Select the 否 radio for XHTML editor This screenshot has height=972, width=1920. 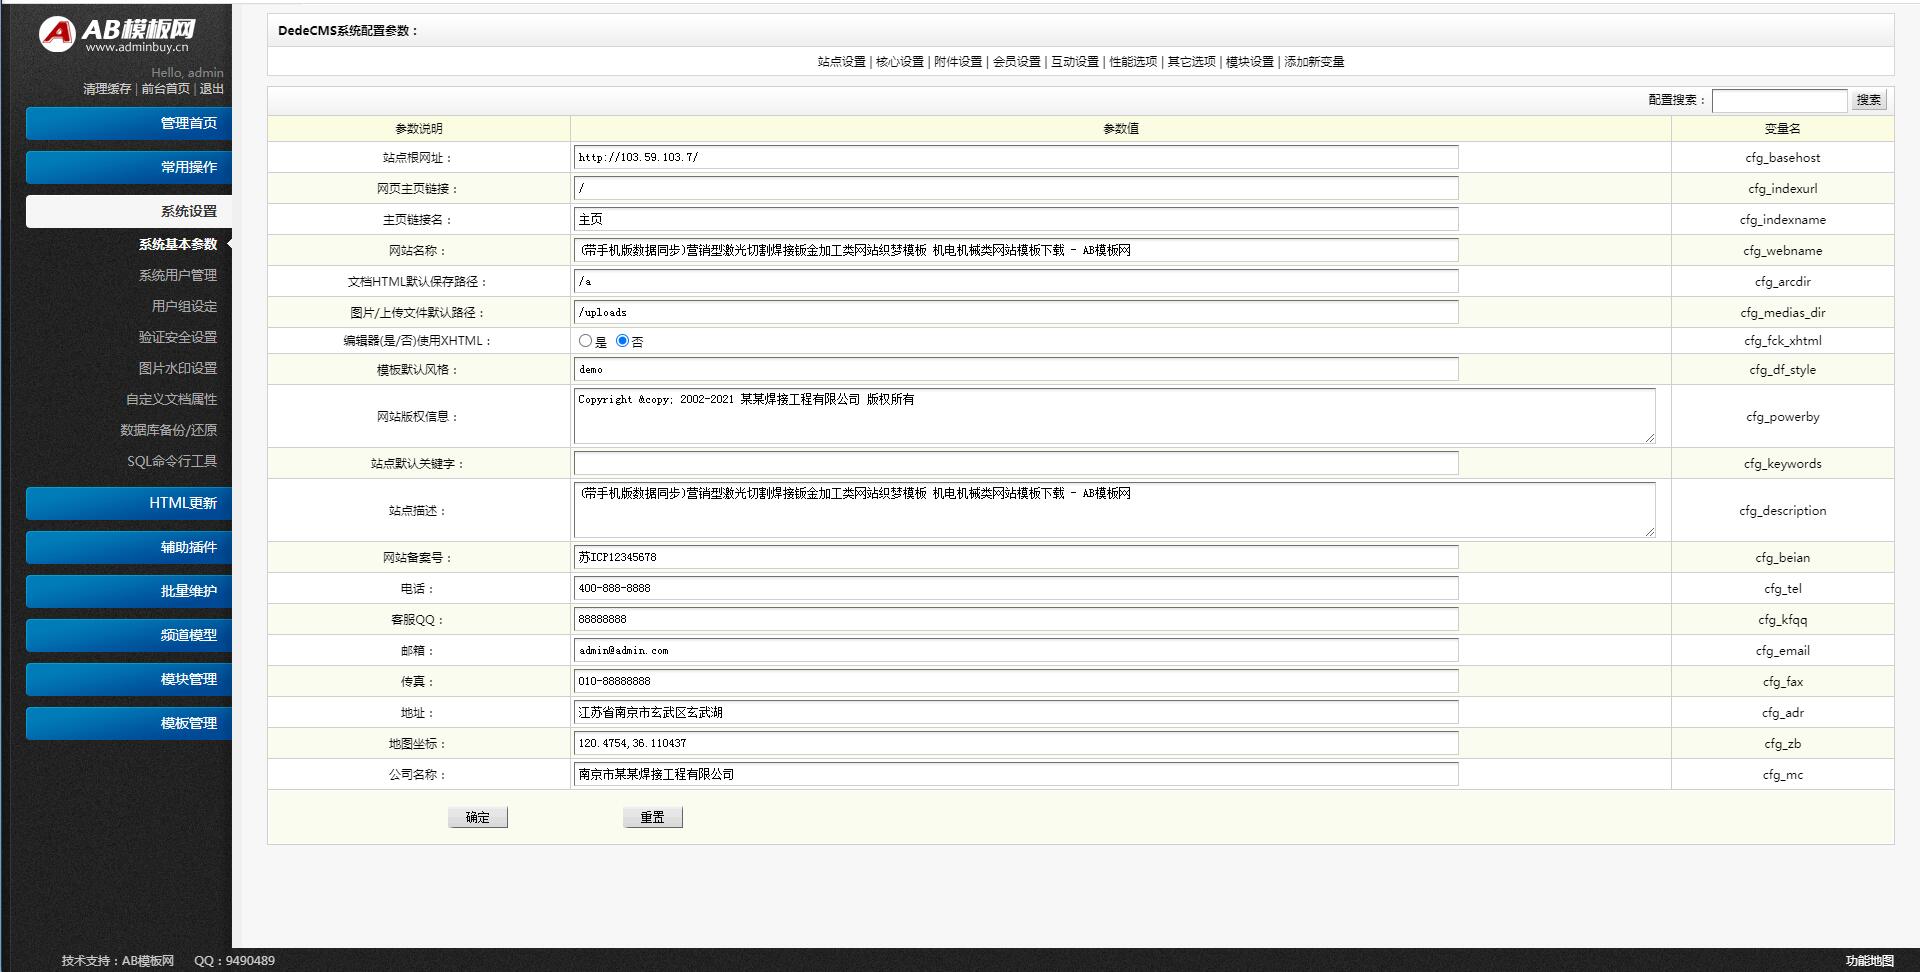(x=622, y=341)
